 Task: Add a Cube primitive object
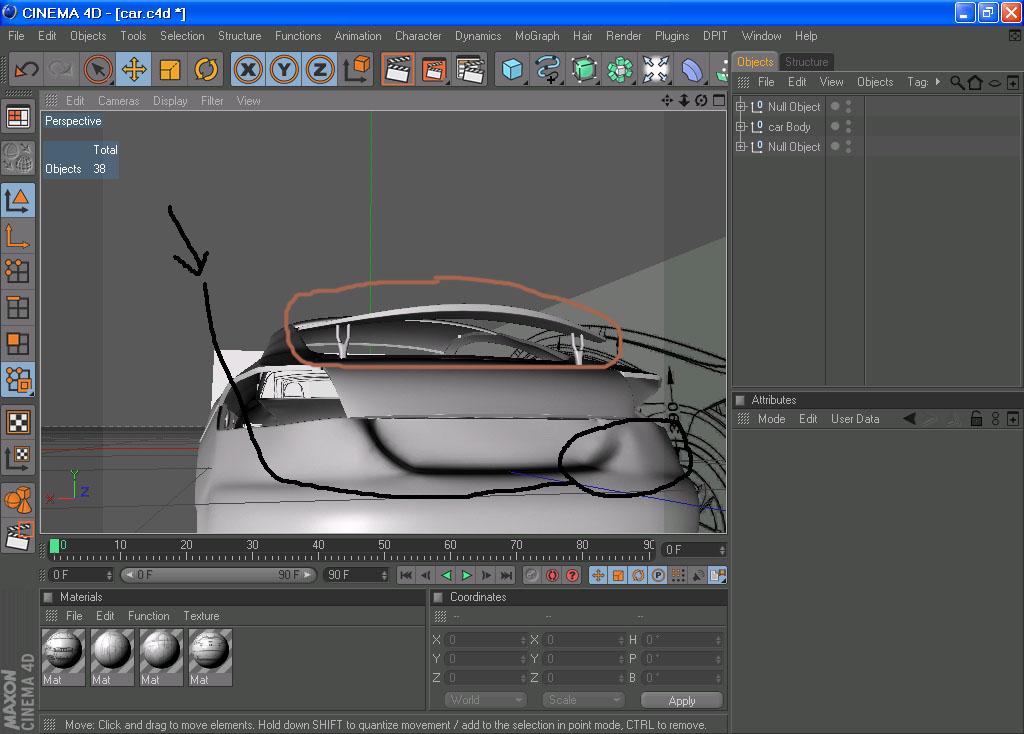[512, 69]
